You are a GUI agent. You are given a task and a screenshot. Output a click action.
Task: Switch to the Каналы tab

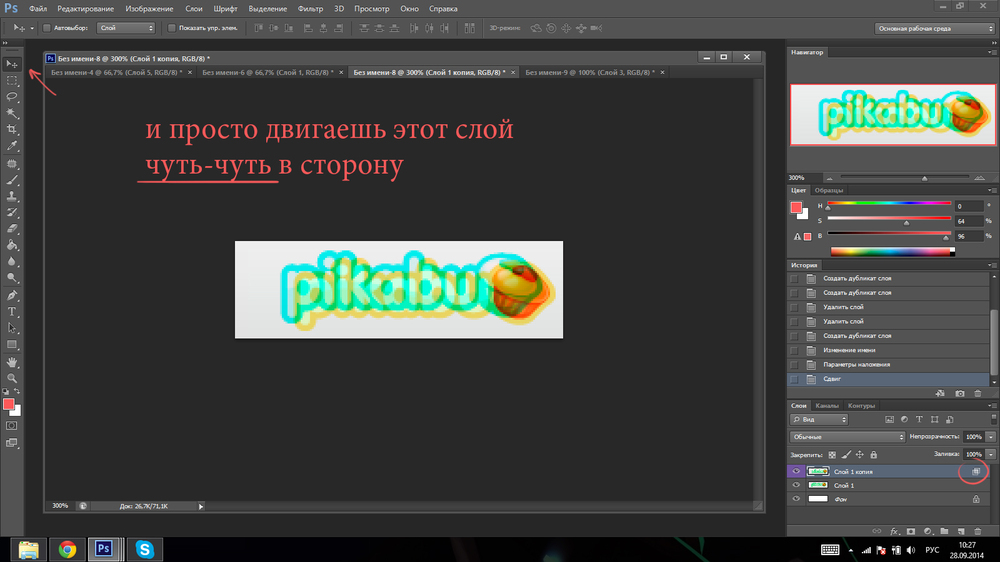coord(827,406)
